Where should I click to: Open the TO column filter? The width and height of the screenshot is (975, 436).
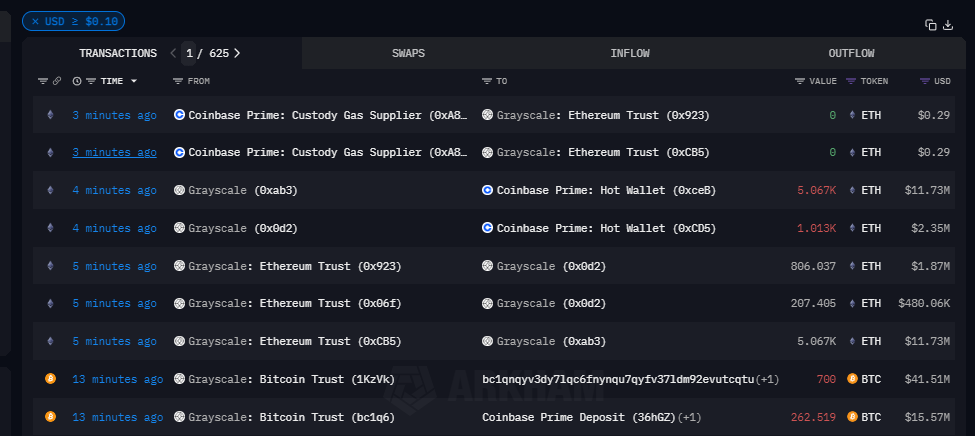tap(486, 81)
